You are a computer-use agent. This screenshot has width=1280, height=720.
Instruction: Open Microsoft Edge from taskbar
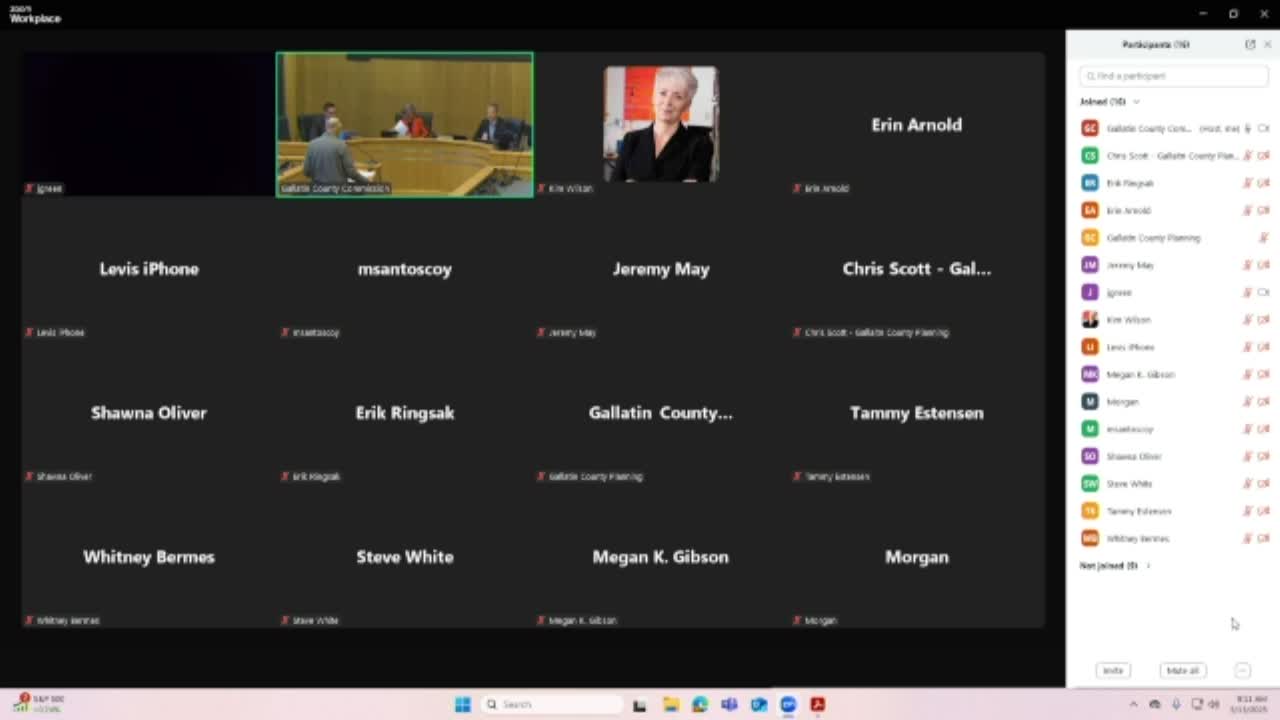tap(699, 705)
